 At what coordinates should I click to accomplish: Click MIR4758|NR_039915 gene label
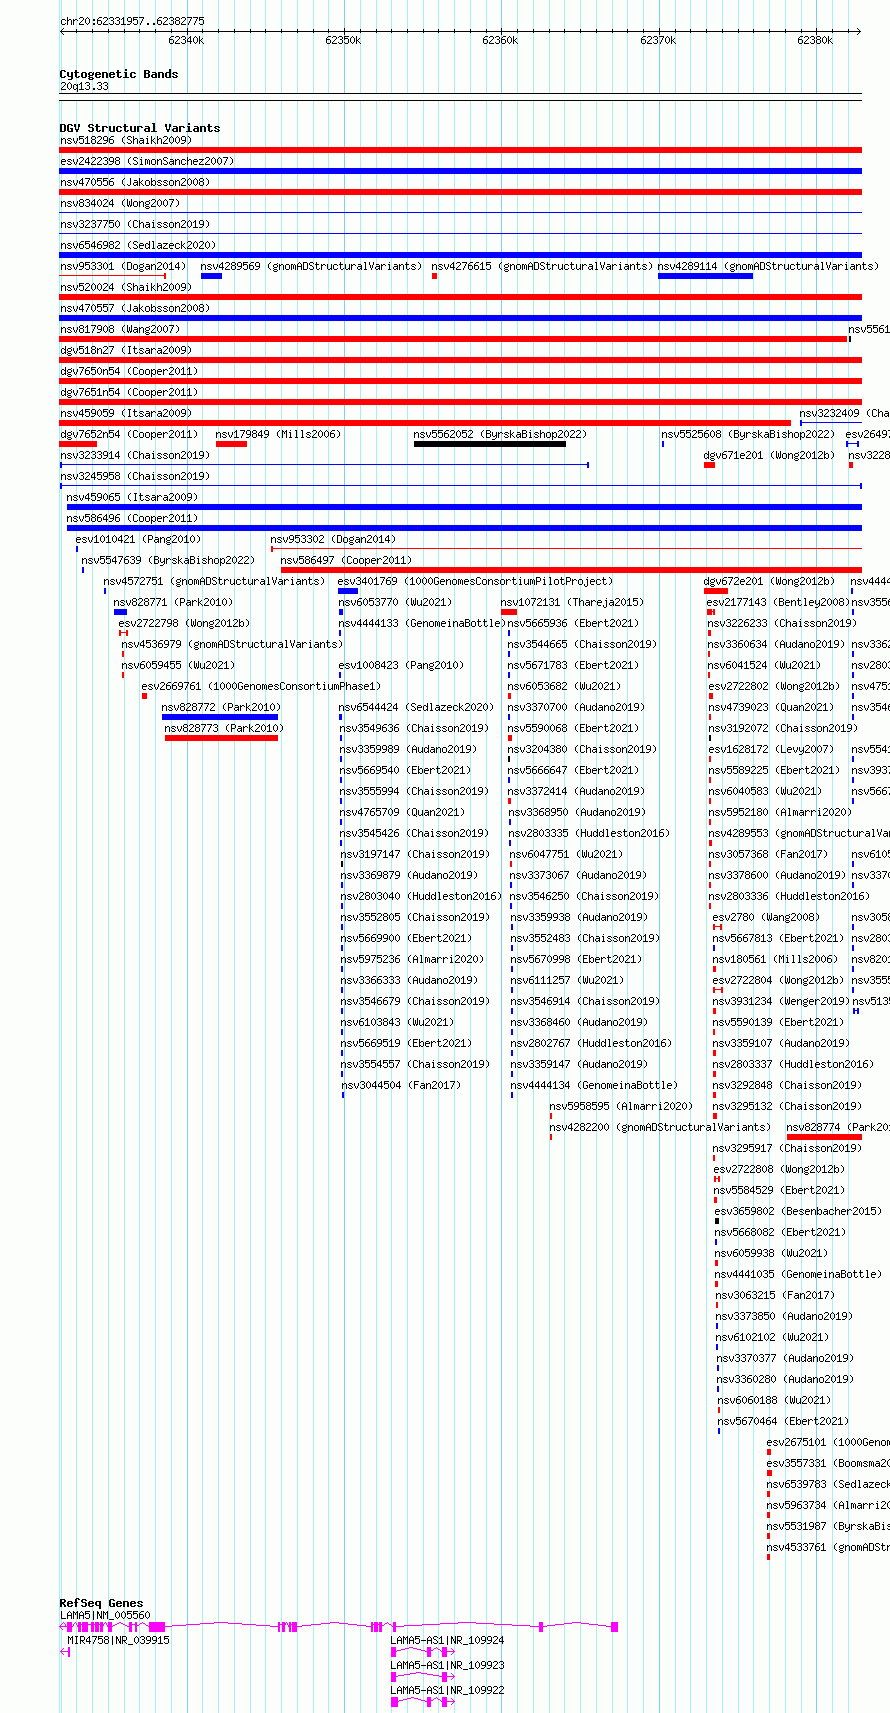118,1640
